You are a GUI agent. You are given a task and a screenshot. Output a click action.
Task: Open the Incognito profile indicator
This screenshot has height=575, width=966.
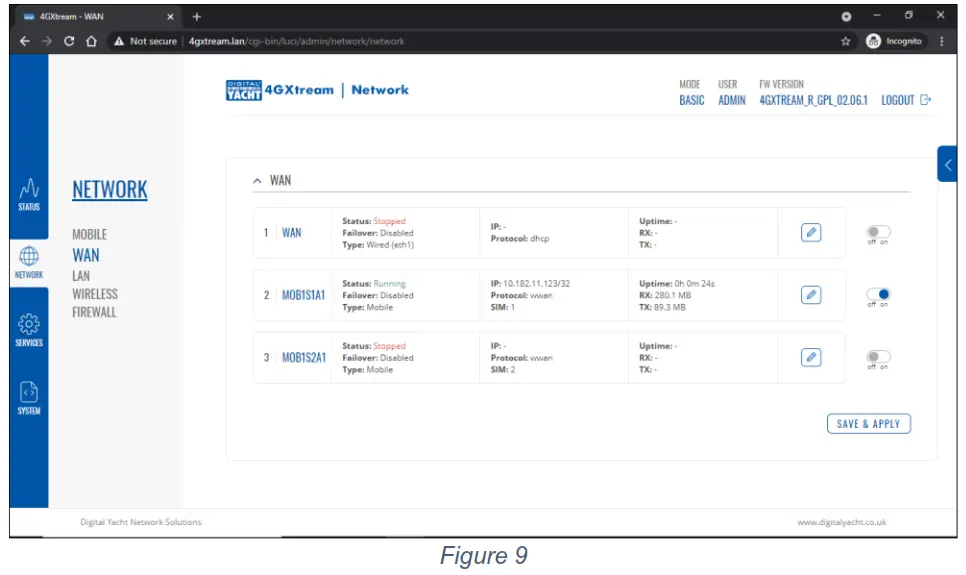[894, 41]
